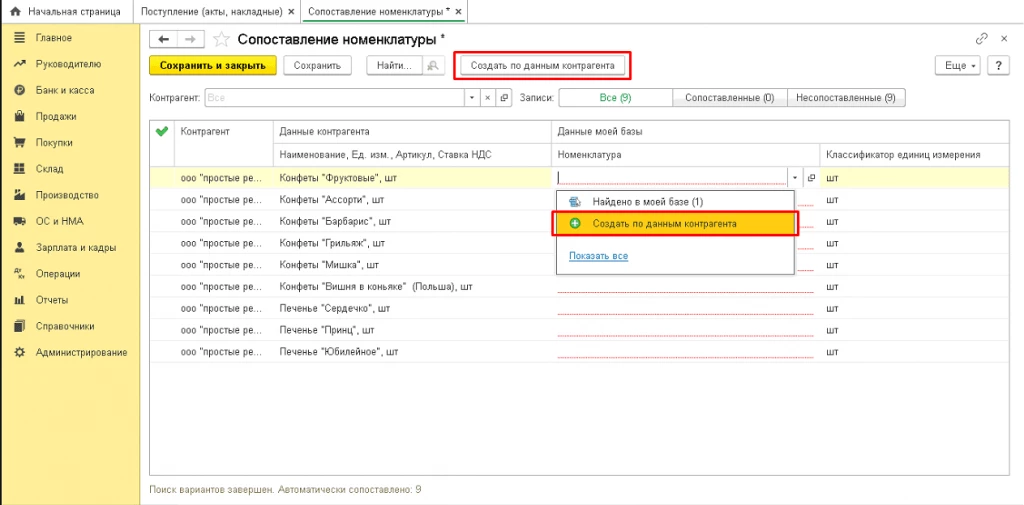Click the Сохранить button

pos(317,65)
